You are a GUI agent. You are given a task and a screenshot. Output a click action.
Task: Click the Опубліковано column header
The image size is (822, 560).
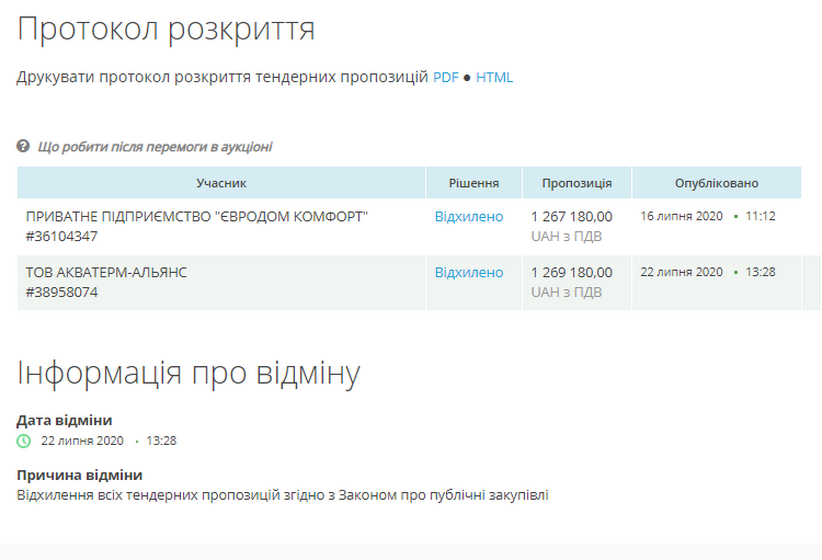point(716,183)
